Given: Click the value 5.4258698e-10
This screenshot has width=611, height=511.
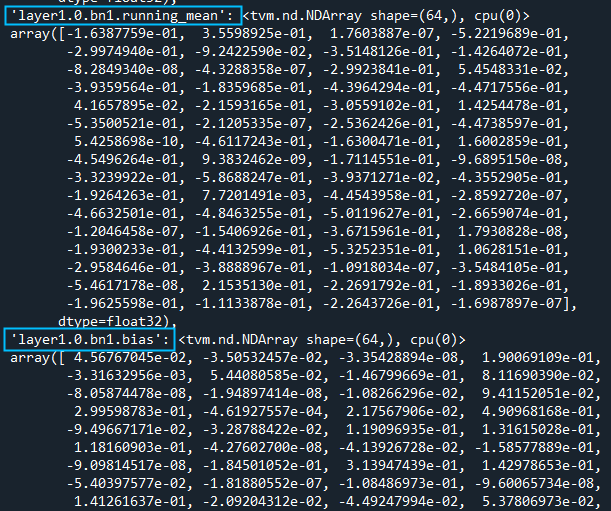Looking at the screenshot, I should [126, 141].
